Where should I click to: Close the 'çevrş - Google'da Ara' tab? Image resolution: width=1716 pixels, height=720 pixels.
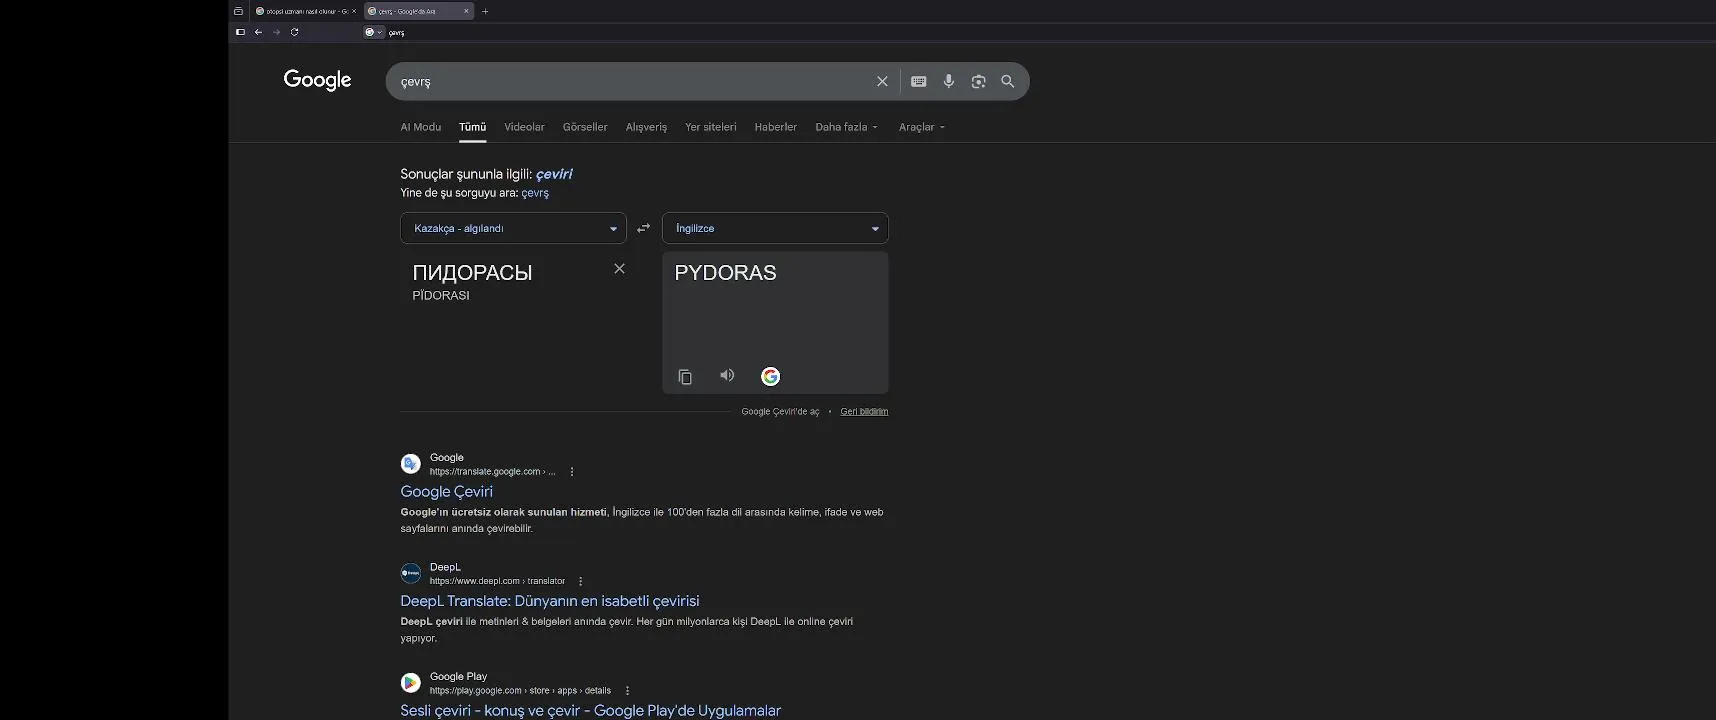(466, 11)
